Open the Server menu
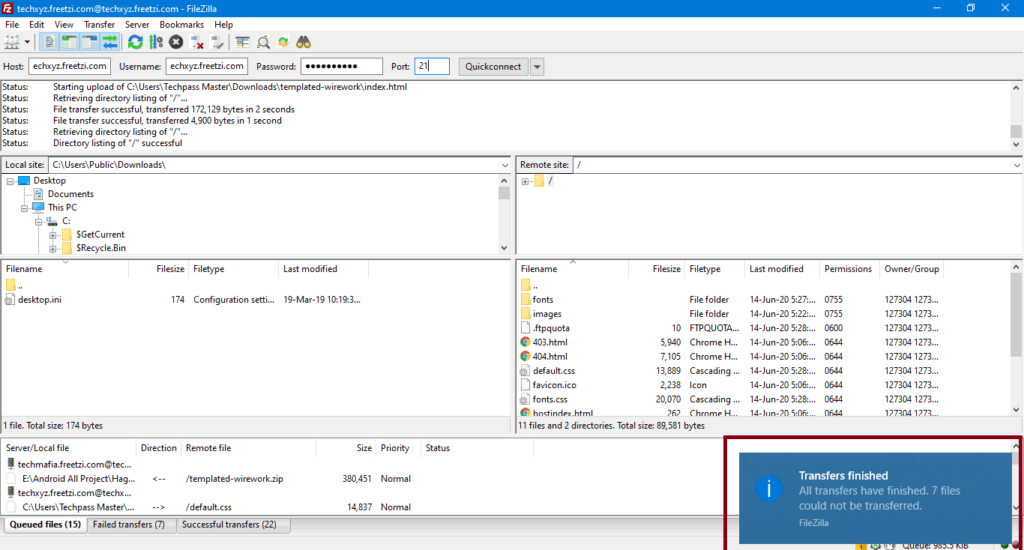 click(x=136, y=24)
